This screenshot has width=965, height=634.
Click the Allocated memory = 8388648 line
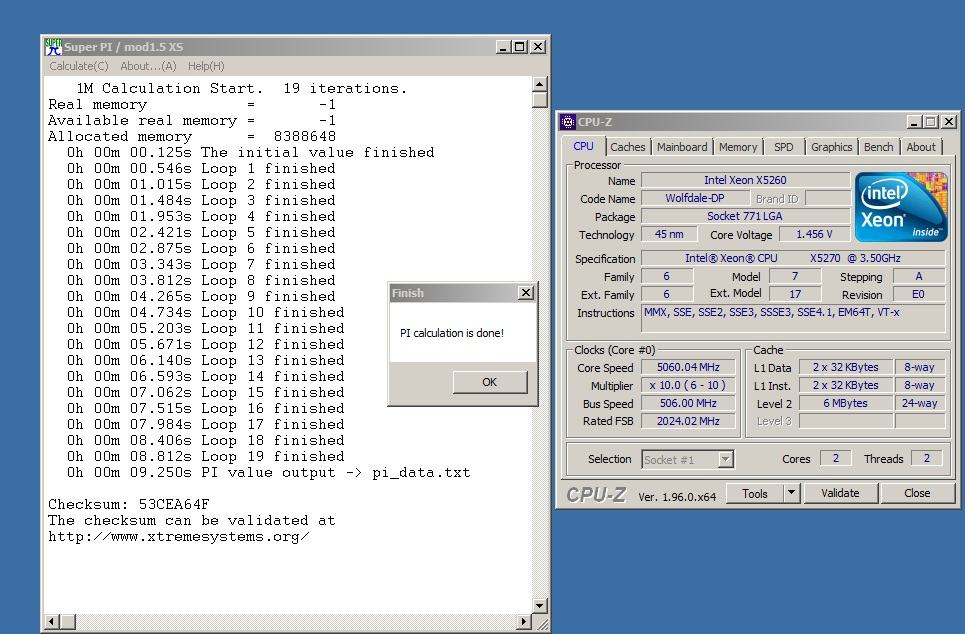(192, 137)
